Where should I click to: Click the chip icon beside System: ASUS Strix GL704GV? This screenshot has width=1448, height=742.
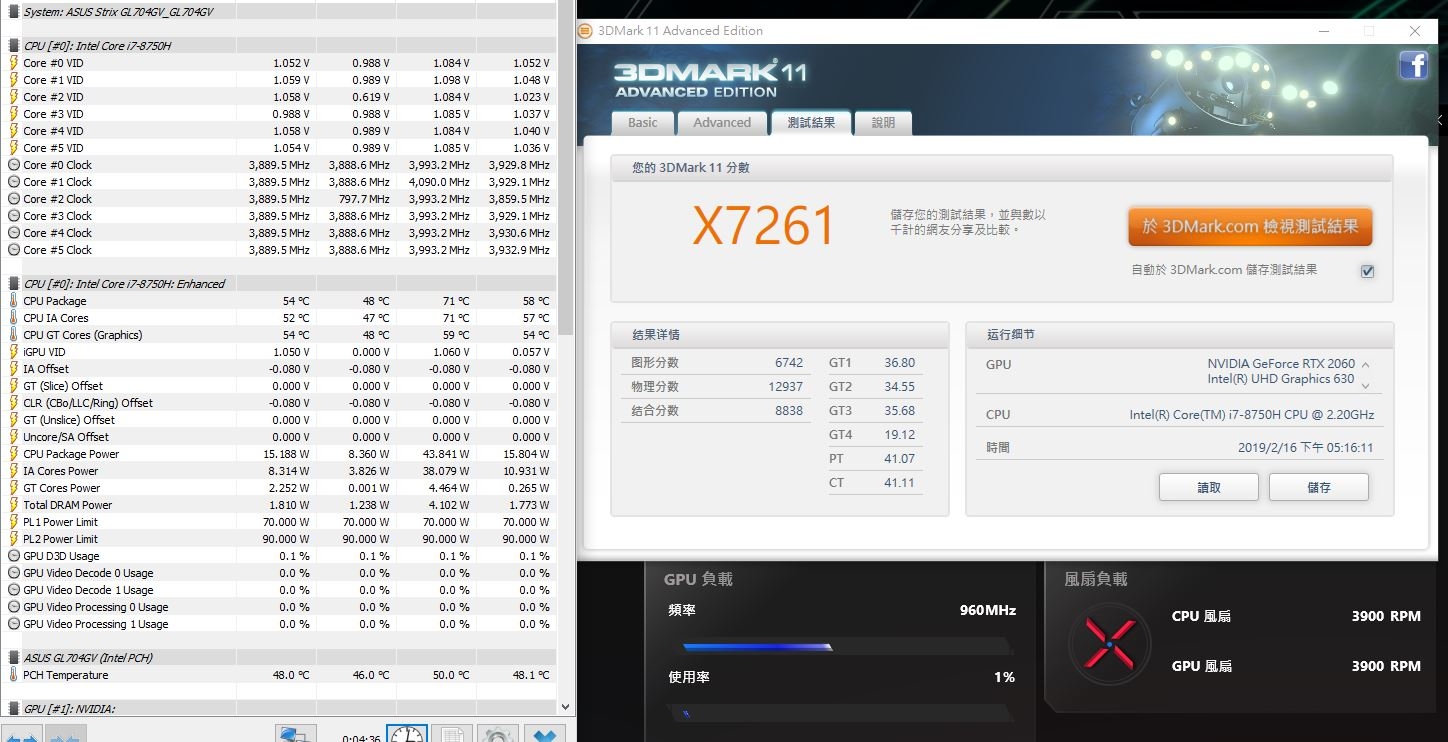pyautogui.click(x=14, y=11)
